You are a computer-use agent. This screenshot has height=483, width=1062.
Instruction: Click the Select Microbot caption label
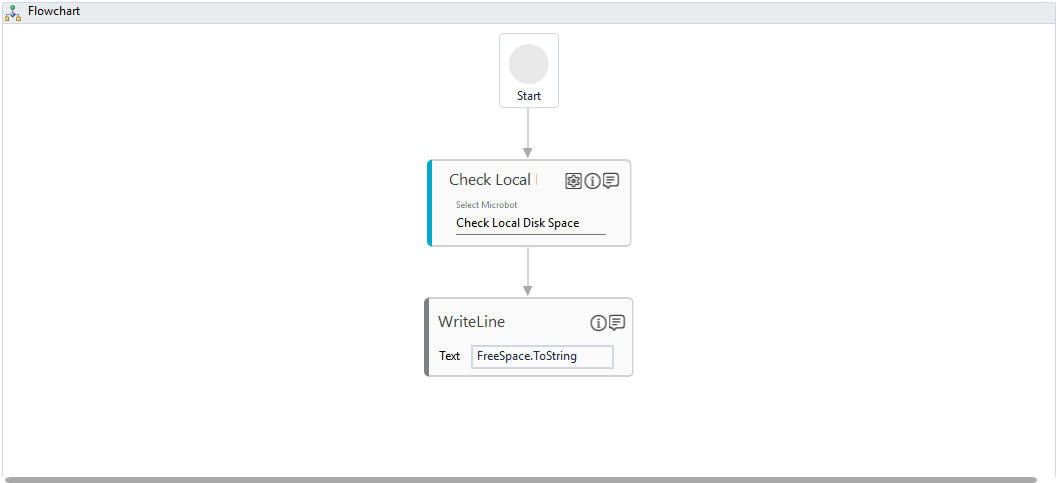(487, 205)
